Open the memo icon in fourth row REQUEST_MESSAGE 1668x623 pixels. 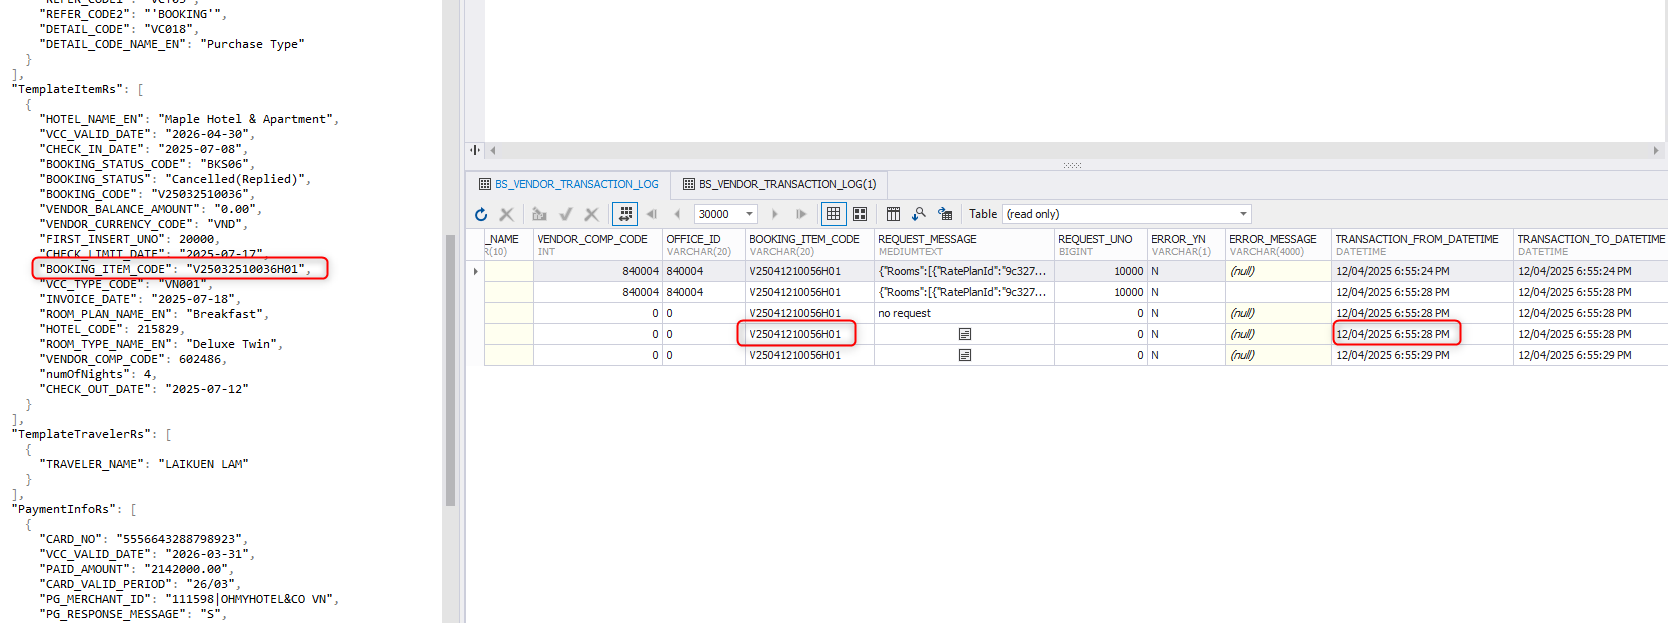click(965, 334)
